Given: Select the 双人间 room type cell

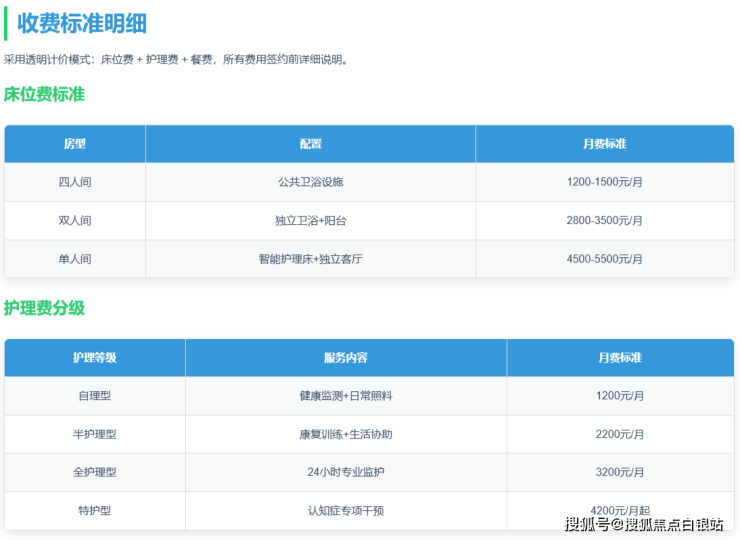Looking at the screenshot, I should [75, 220].
